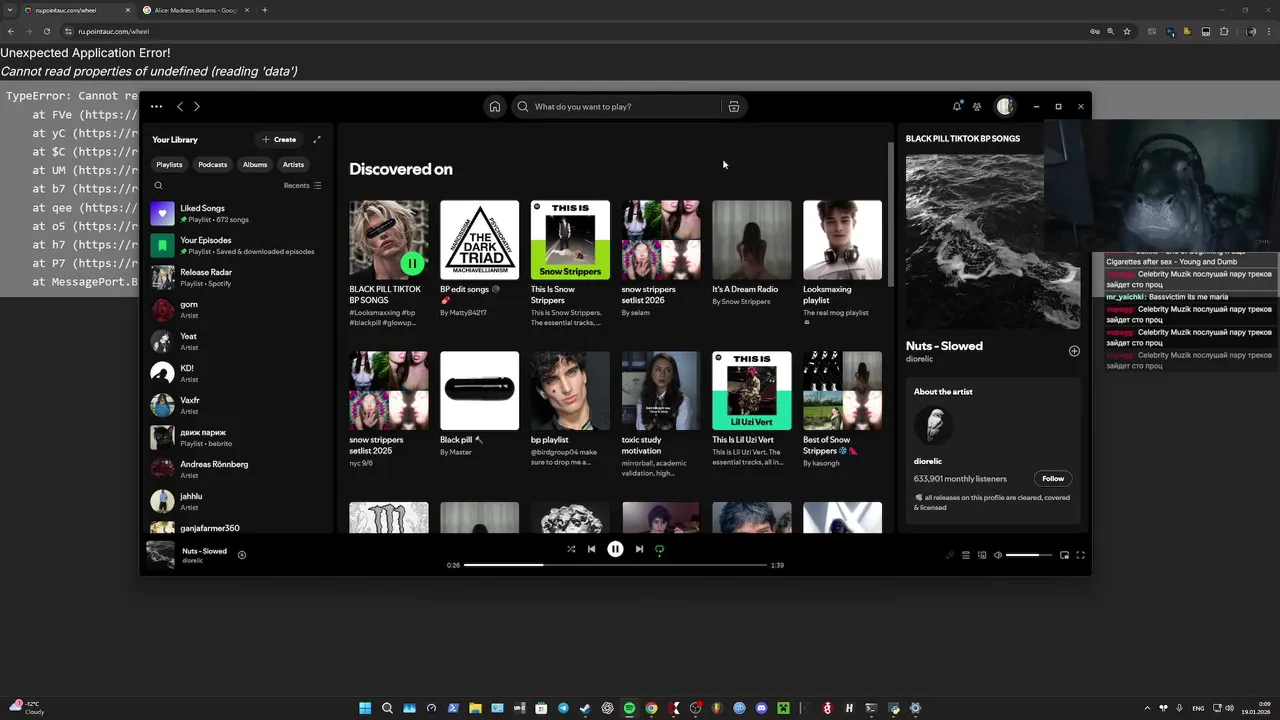The height and width of the screenshot is (720, 1280).
Task: Open This Is Lil Uzi Vert card
Action: (x=752, y=410)
